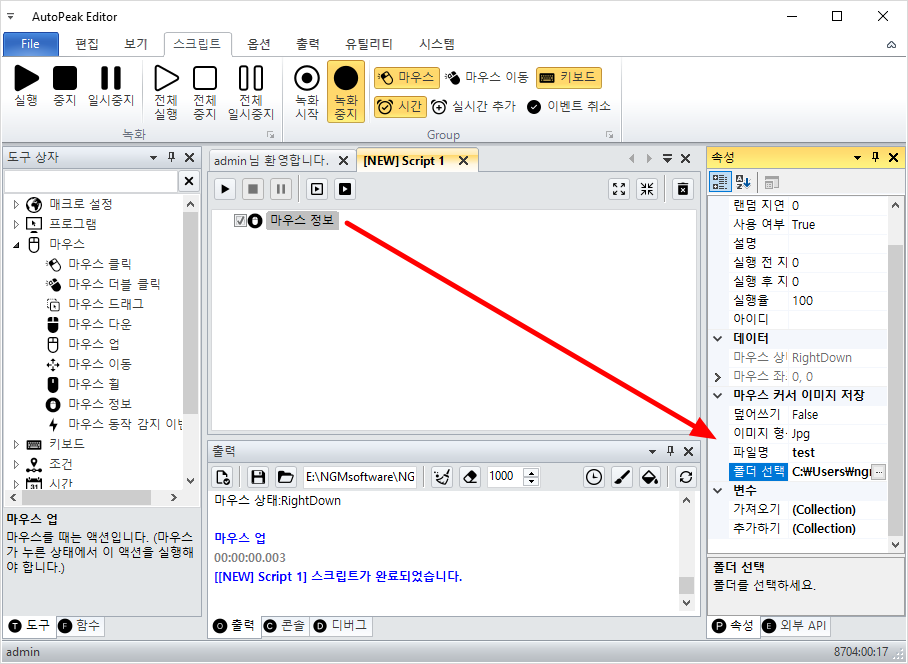The image size is (908, 664).
Task: Refresh the output panel
Action: tap(686, 477)
